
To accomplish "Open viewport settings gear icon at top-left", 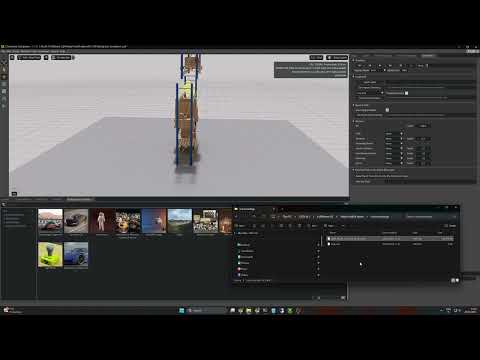I will click(x=12, y=58).
